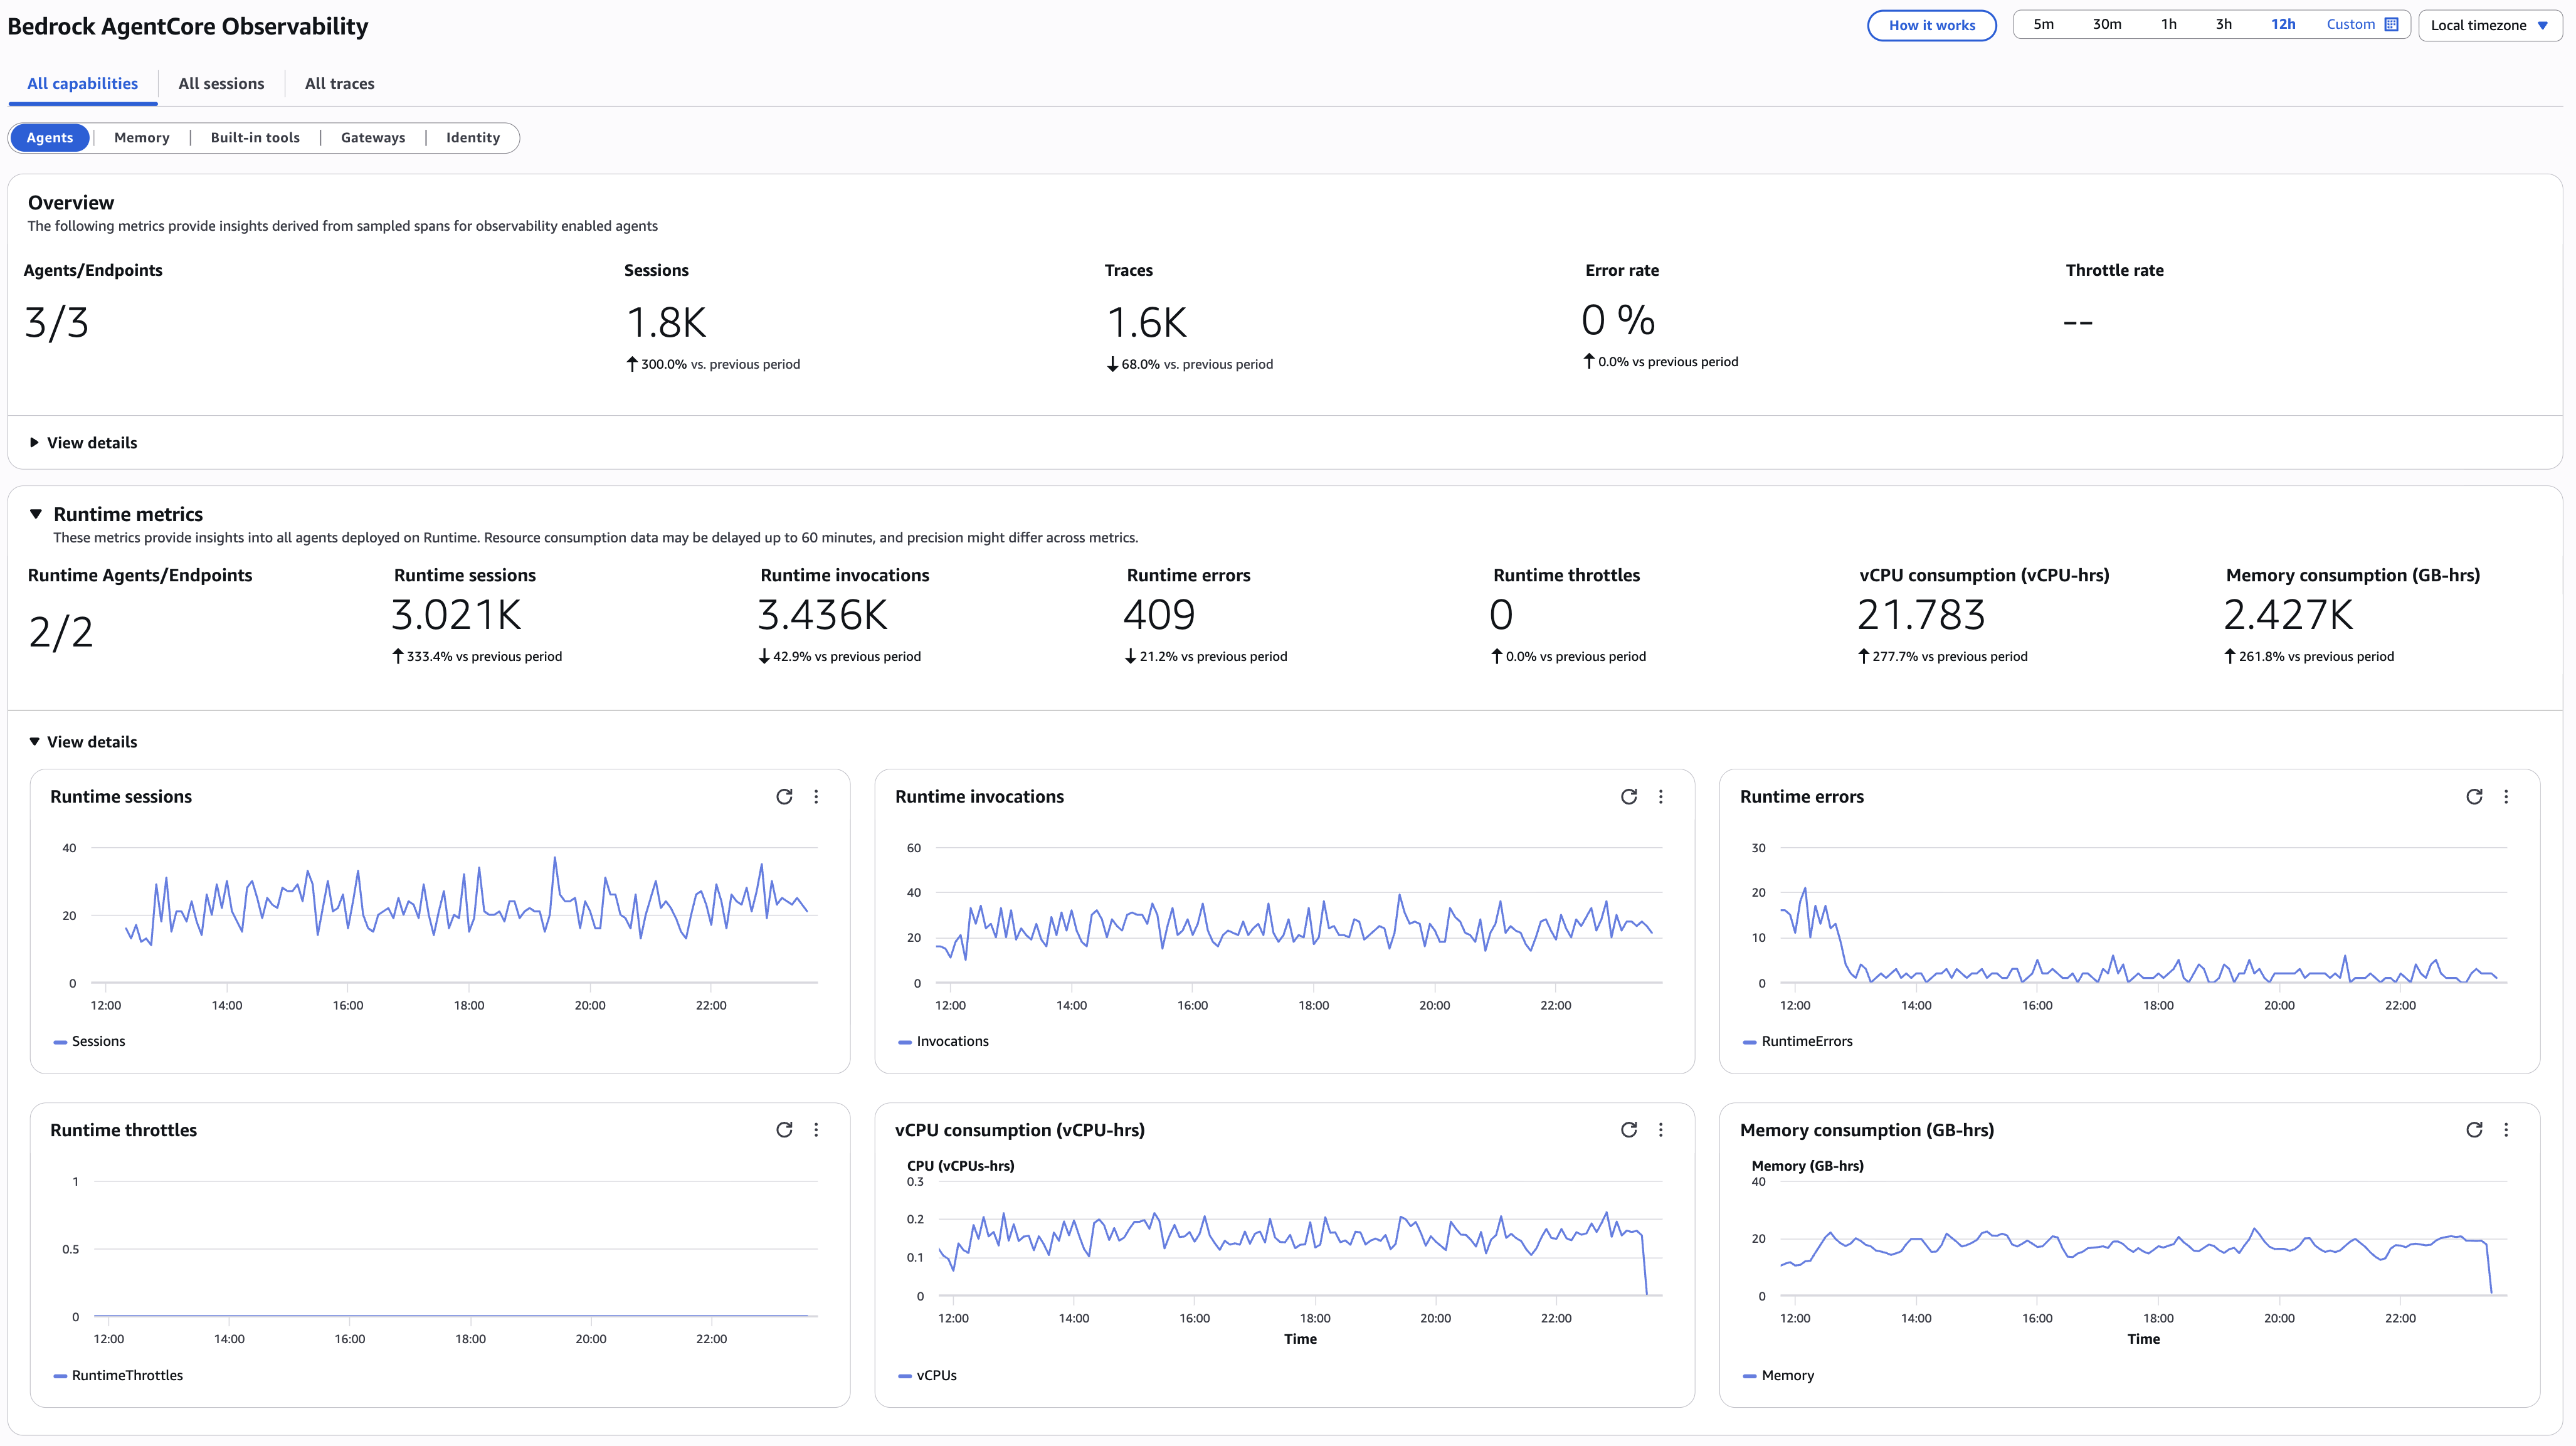Refresh the Memory consumption chart
Image resolution: width=2576 pixels, height=1446 pixels.
2474,1129
